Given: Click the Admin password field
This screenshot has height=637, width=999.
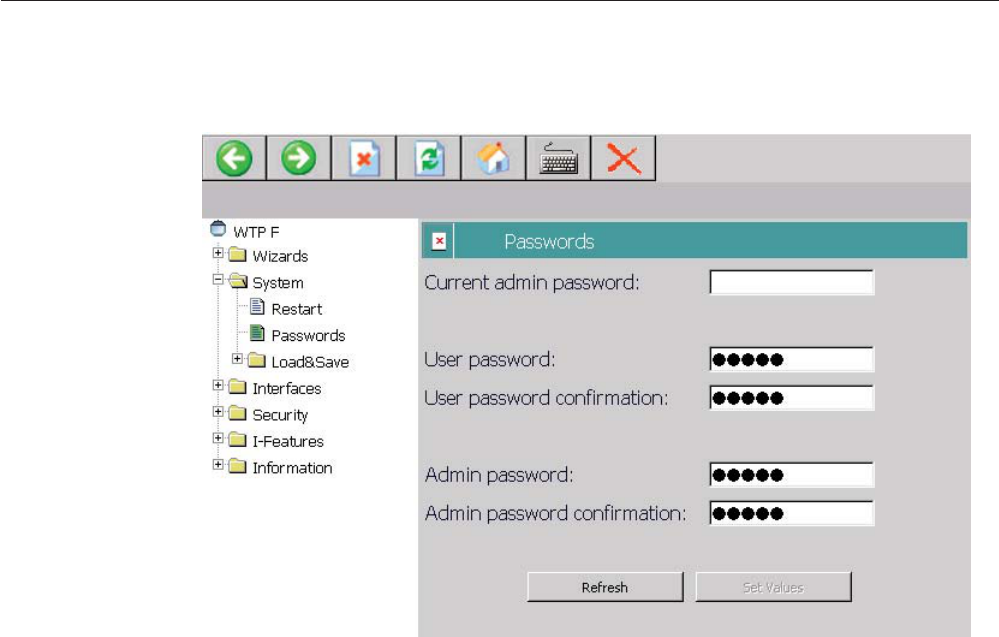Looking at the screenshot, I should (x=792, y=475).
